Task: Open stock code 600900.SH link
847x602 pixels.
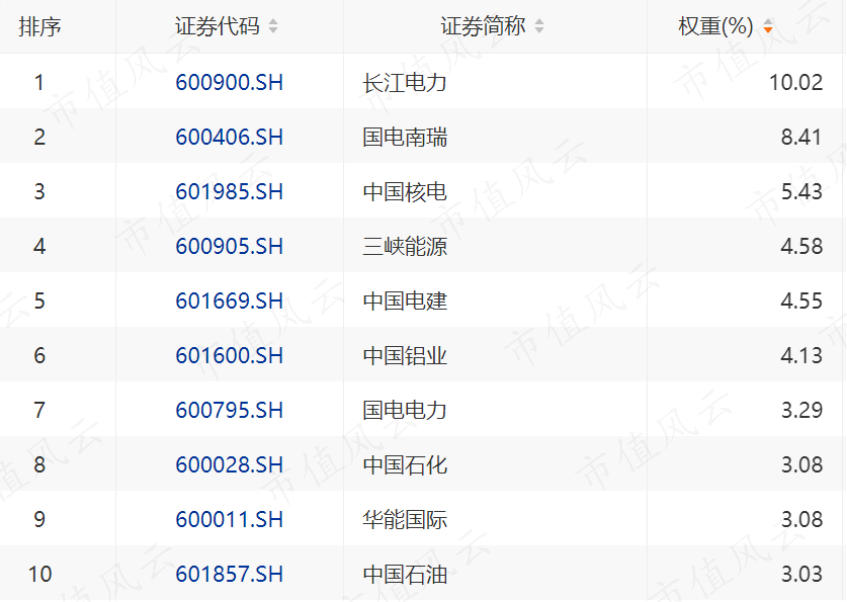Action: click(x=229, y=83)
